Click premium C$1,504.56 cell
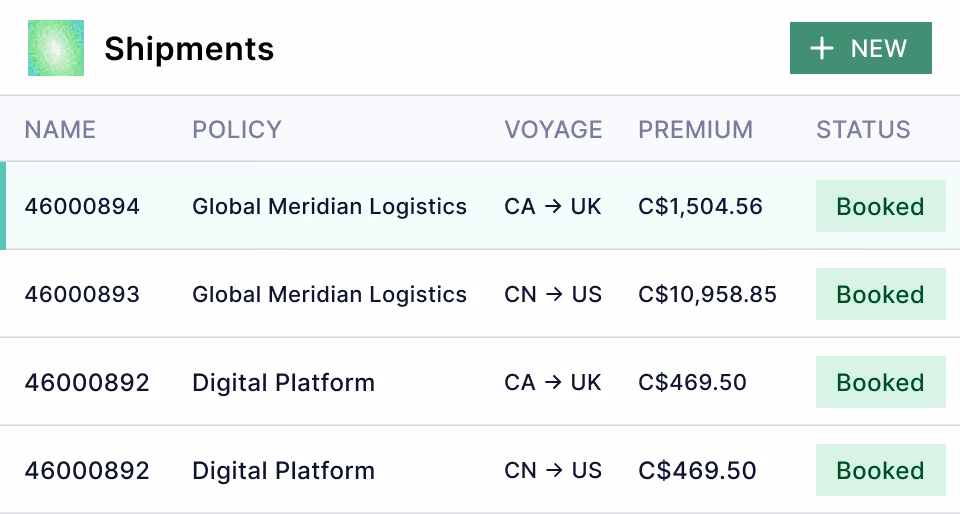The image size is (960, 514). coord(700,207)
